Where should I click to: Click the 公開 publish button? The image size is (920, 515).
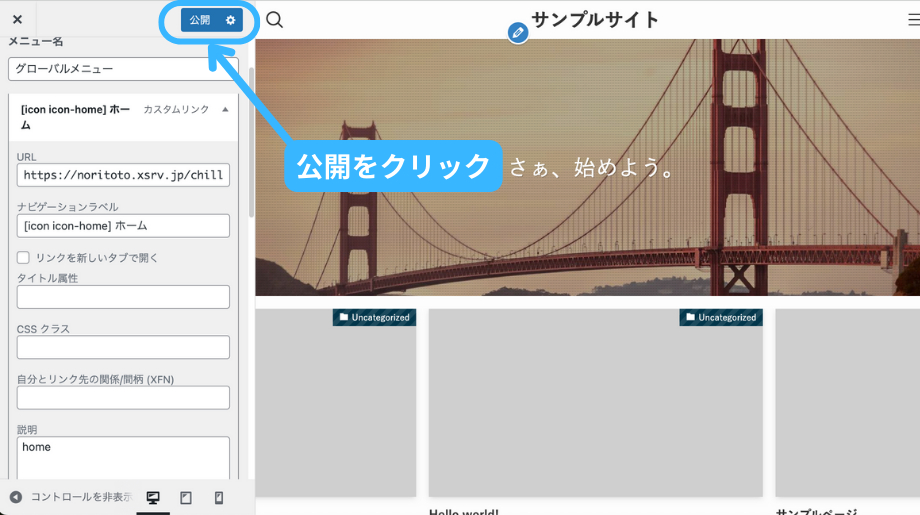pyautogui.click(x=200, y=20)
